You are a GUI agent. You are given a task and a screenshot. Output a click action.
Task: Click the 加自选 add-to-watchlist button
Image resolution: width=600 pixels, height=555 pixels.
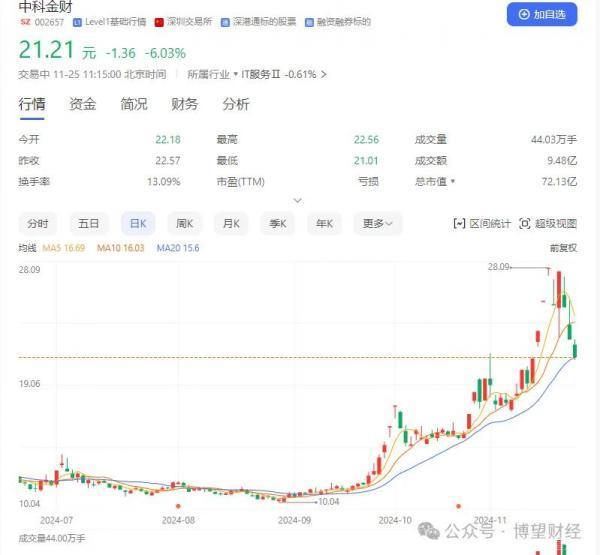pyautogui.click(x=542, y=14)
